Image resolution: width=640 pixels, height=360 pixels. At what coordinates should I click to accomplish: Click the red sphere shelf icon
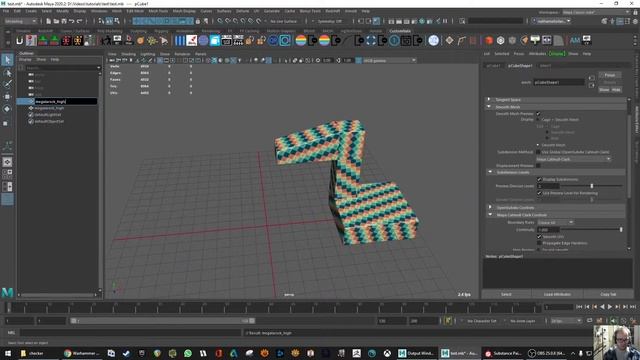click(x=489, y=40)
